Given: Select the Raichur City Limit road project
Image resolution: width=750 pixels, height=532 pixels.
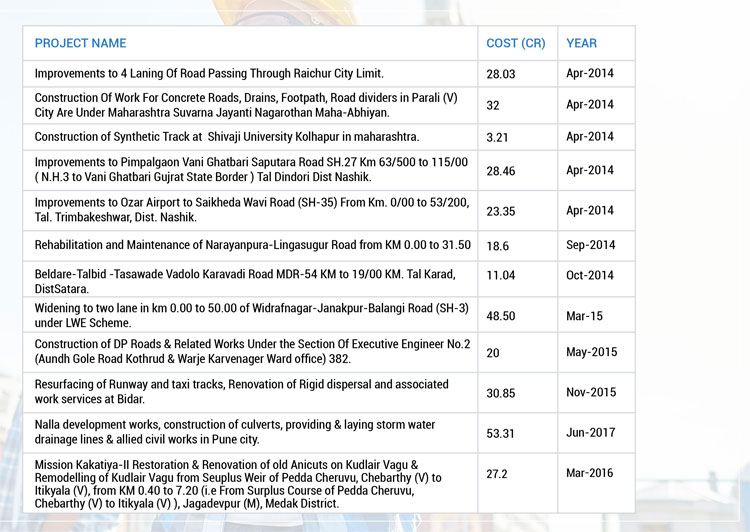Looking at the screenshot, I should point(209,73).
